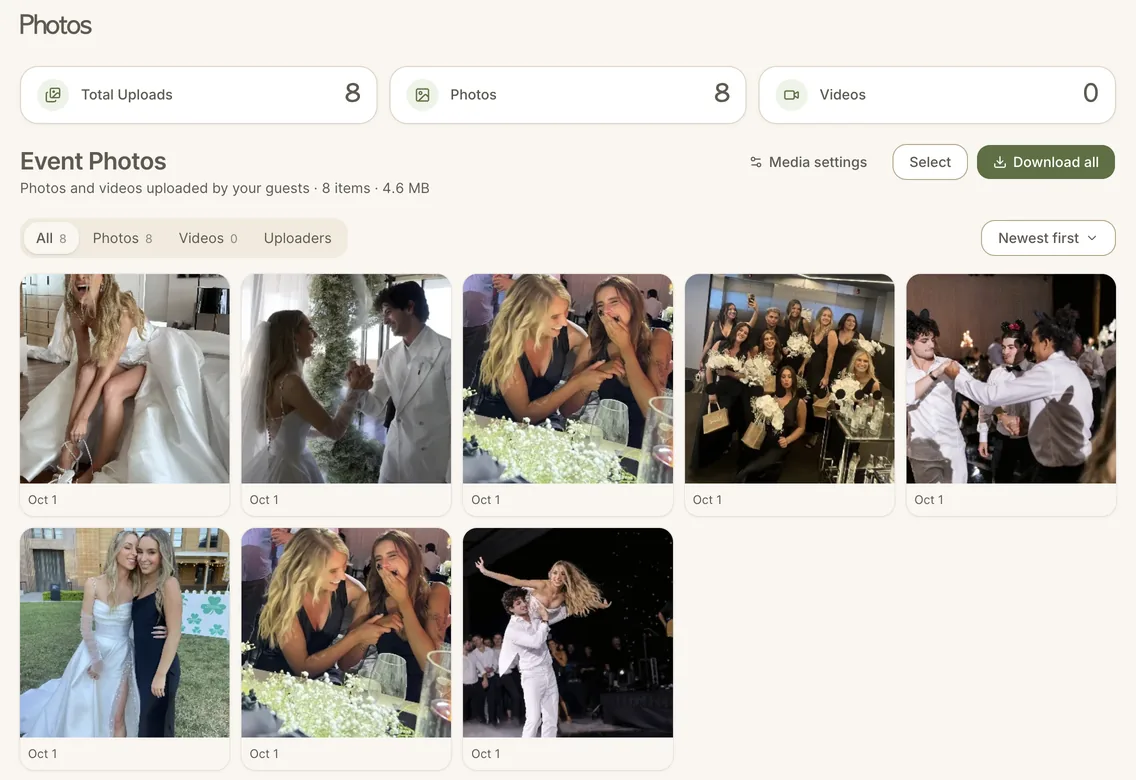Open photo of men dancing in white shirts
The image size is (1136, 780).
click(x=1011, y=379)
